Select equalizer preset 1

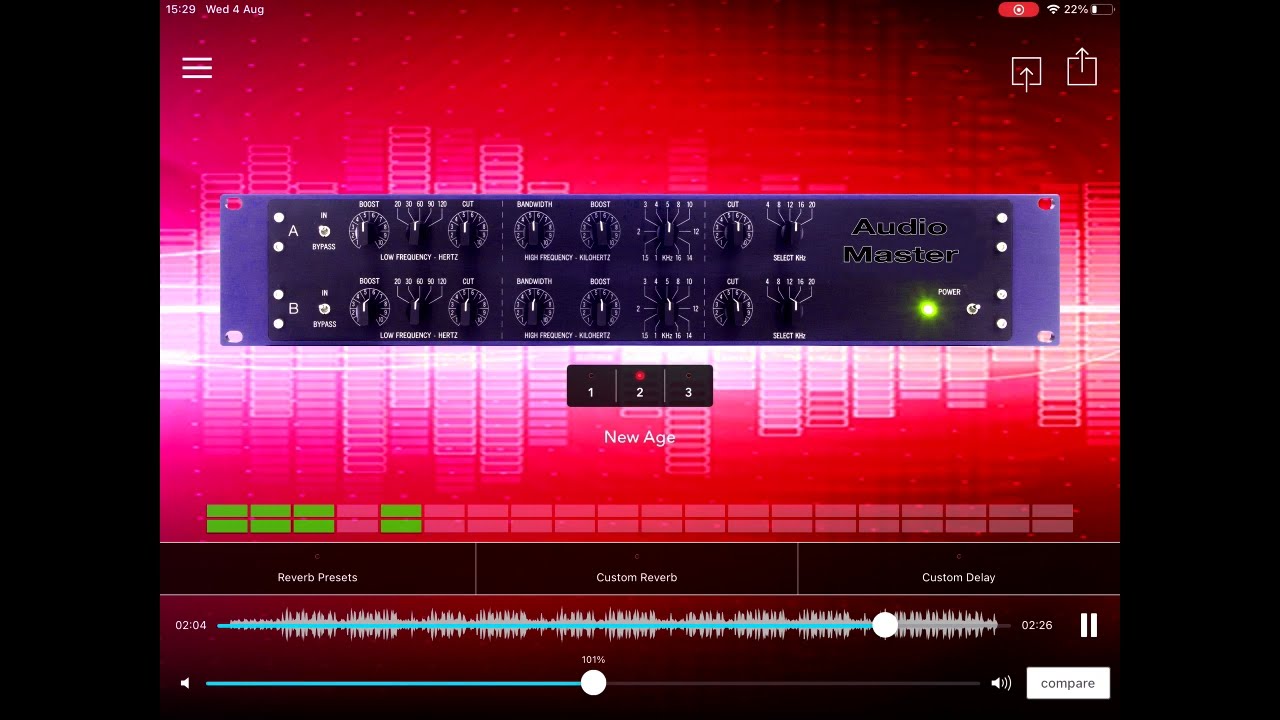click(591, 387)
